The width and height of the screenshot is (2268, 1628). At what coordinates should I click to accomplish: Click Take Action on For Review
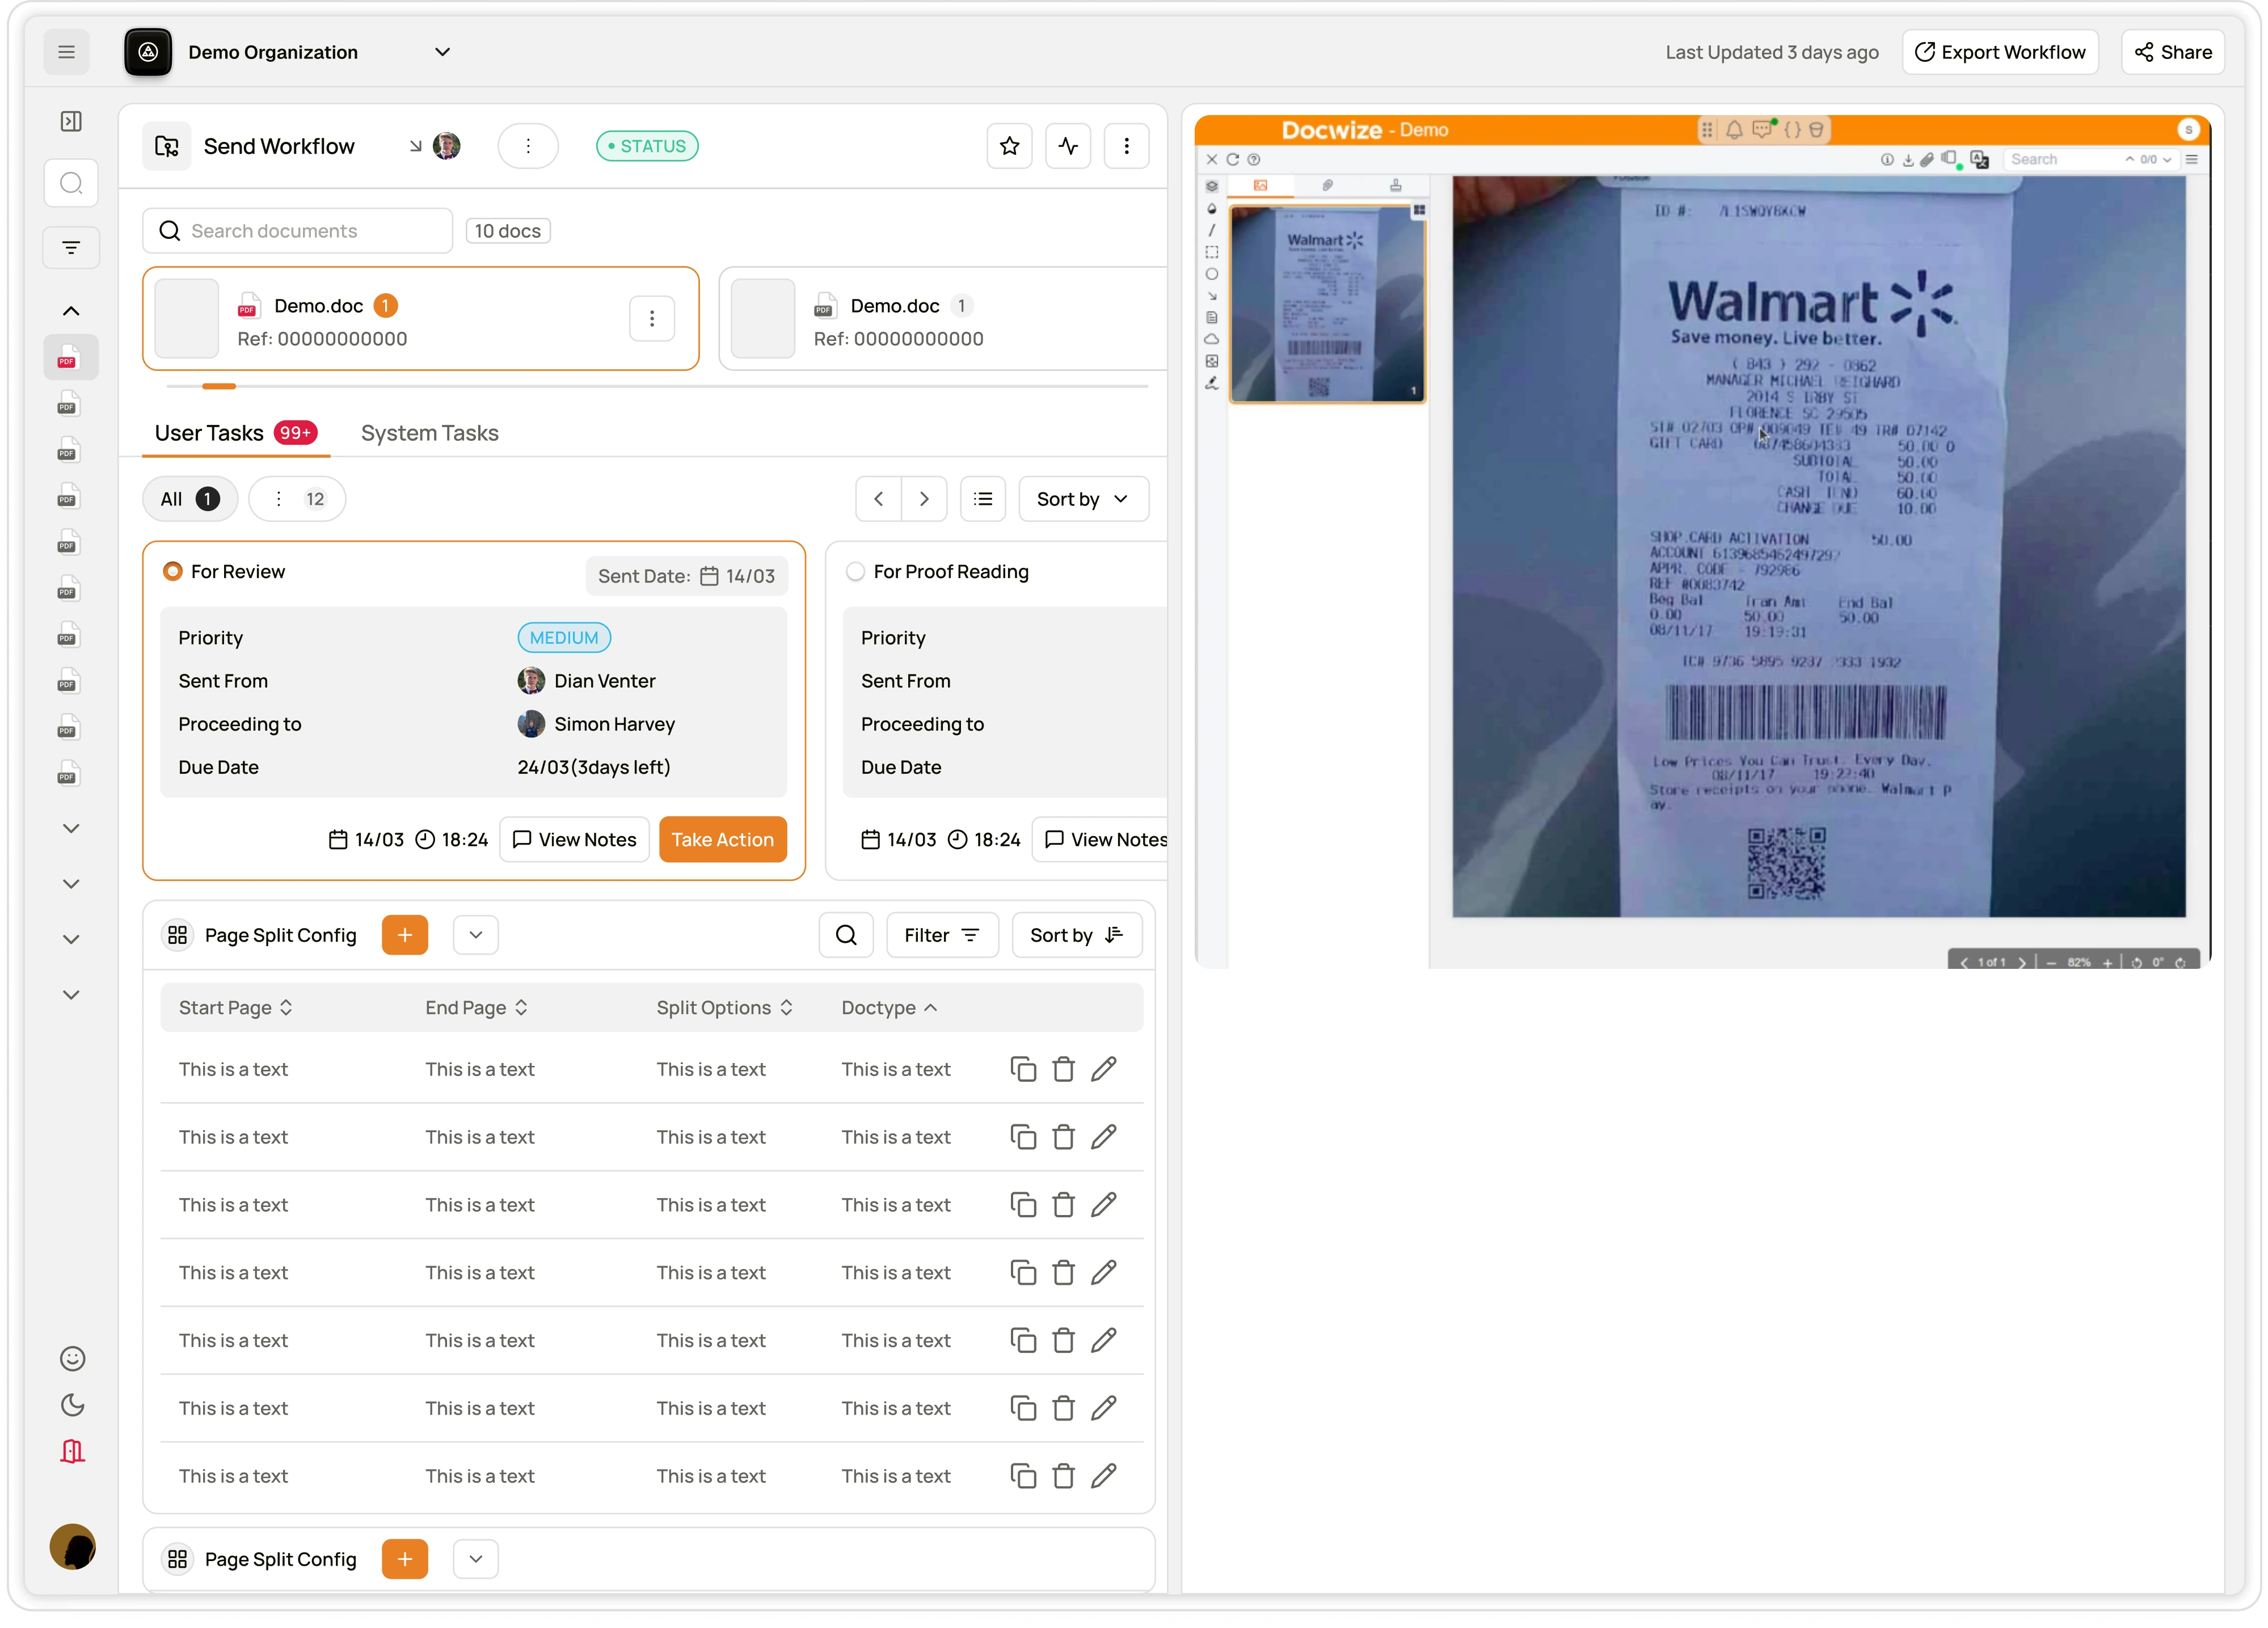point(722,840)
